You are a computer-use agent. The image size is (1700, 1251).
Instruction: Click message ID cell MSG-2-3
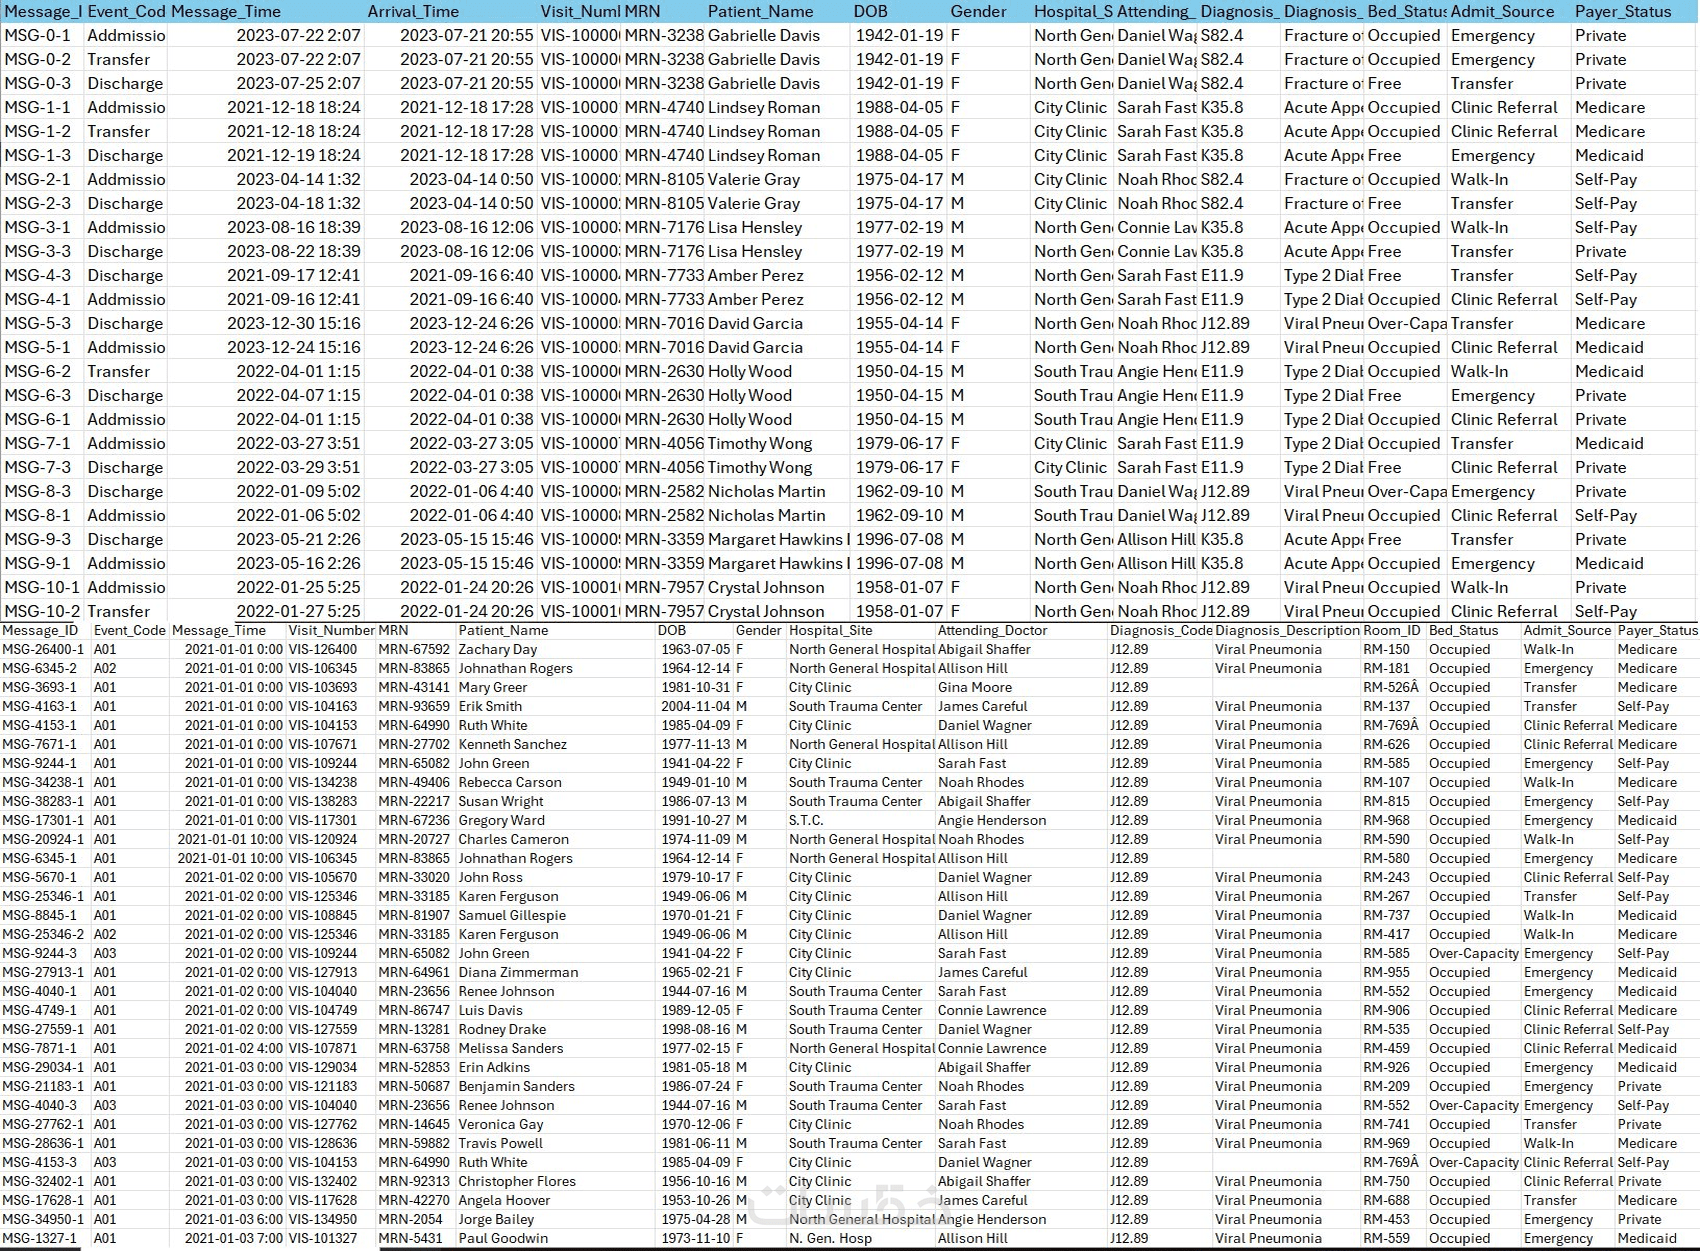pos(37,203)
